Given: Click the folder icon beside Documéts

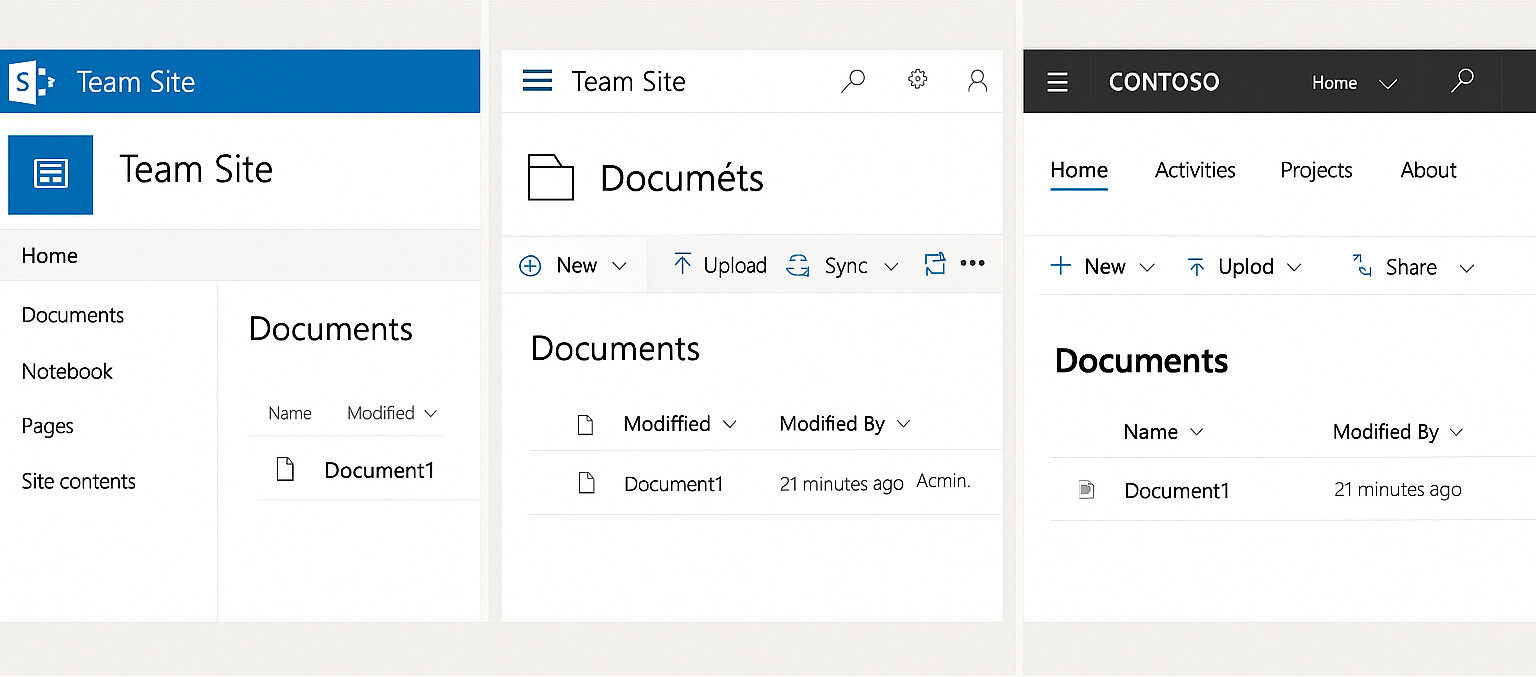Looking at the screenshot, I should point(550,178).
